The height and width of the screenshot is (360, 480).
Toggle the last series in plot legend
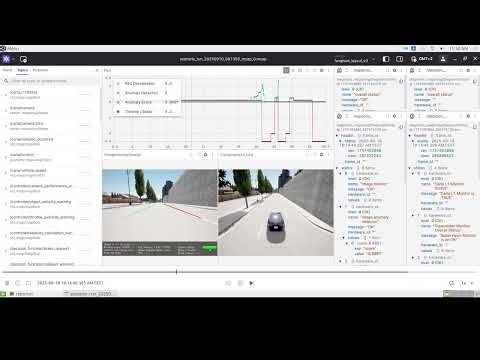click(x=138, y=111)
